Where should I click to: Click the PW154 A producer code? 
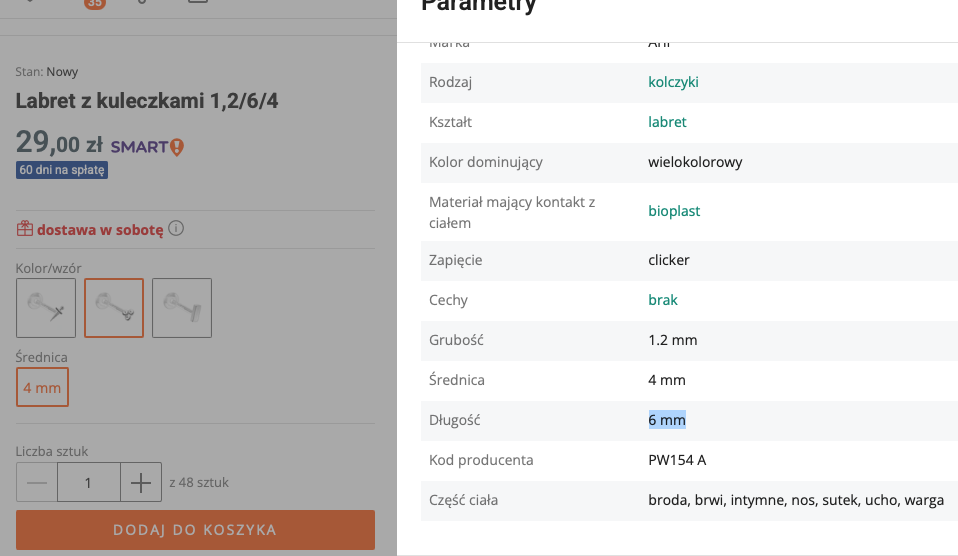click(677, 460)
